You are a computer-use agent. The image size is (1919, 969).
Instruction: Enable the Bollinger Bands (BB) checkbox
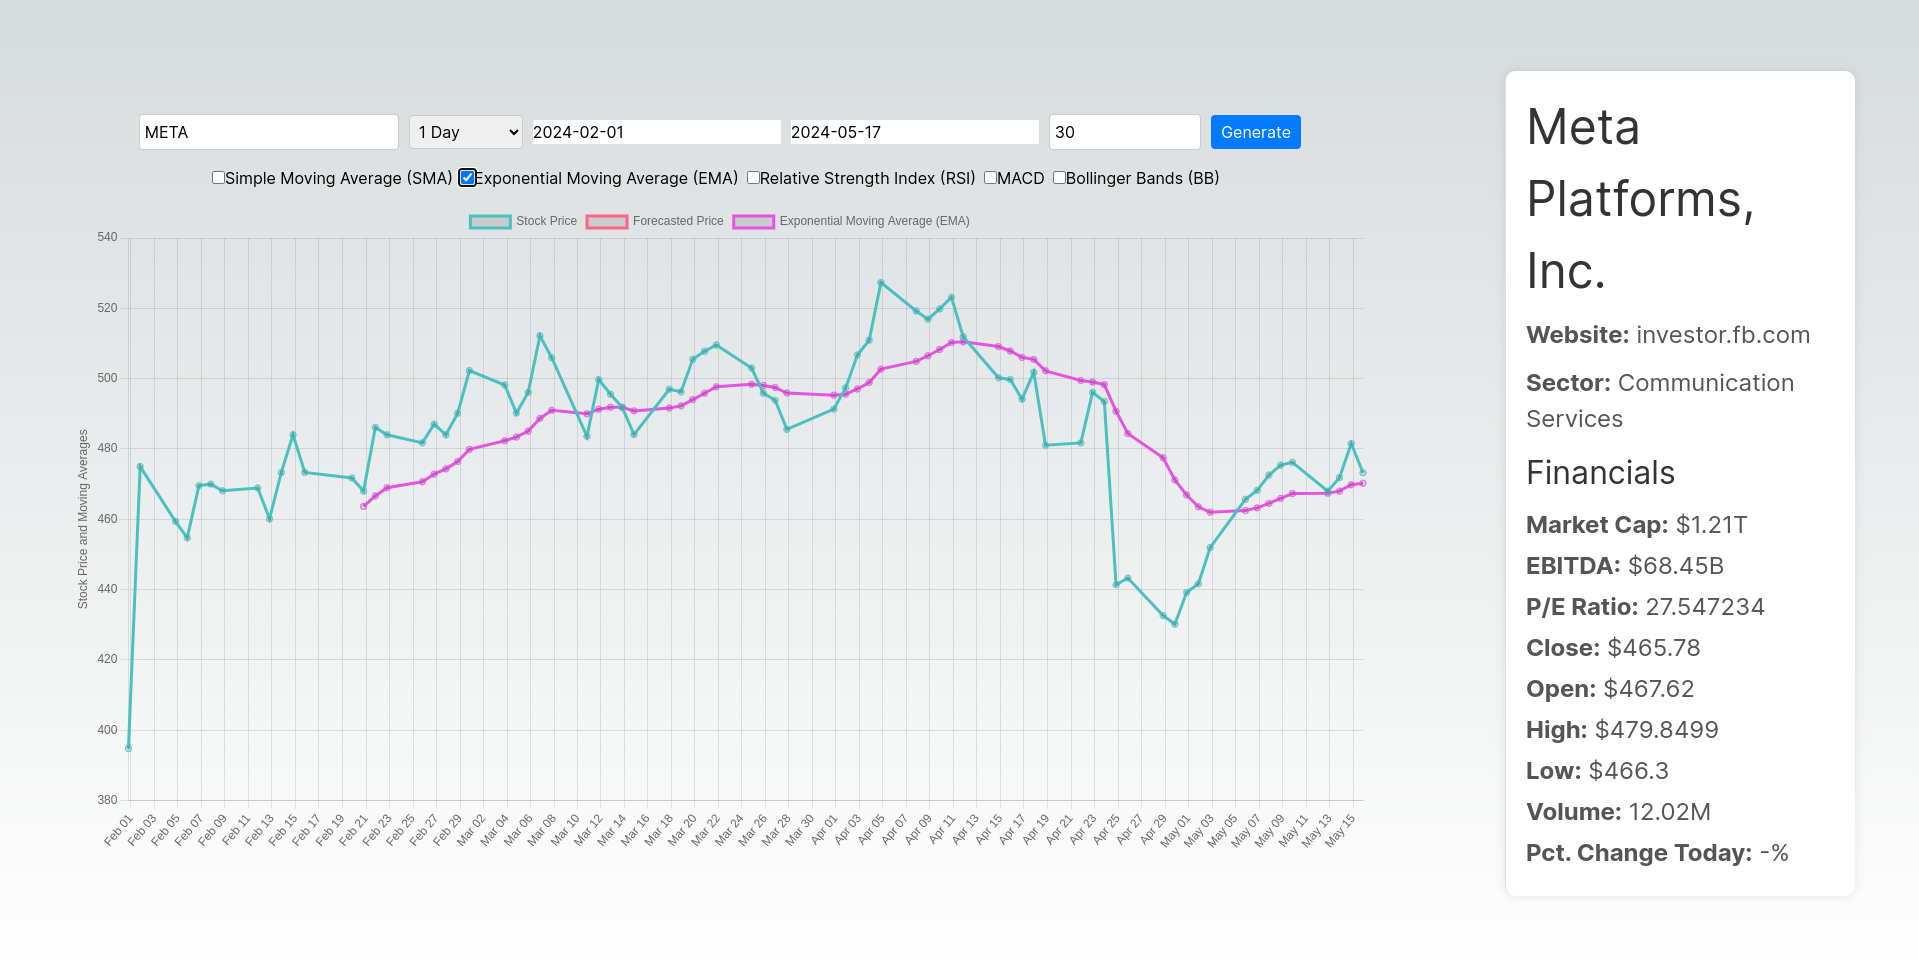1059,178
